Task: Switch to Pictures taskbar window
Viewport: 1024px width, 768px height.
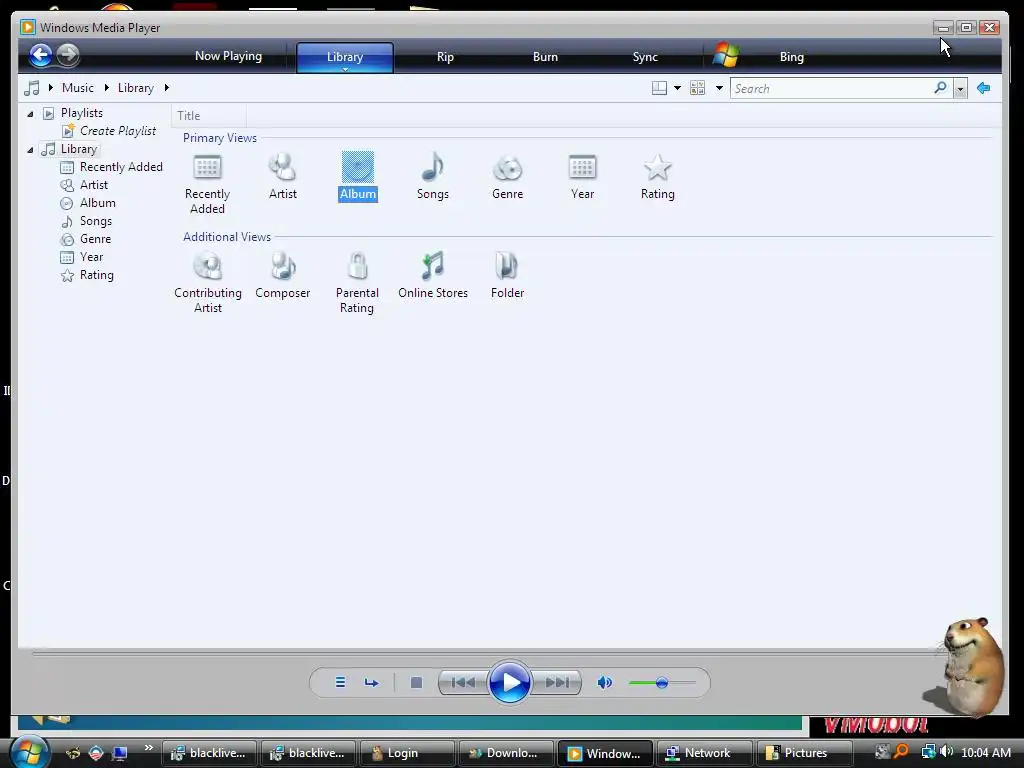Action: coord(804,753)
